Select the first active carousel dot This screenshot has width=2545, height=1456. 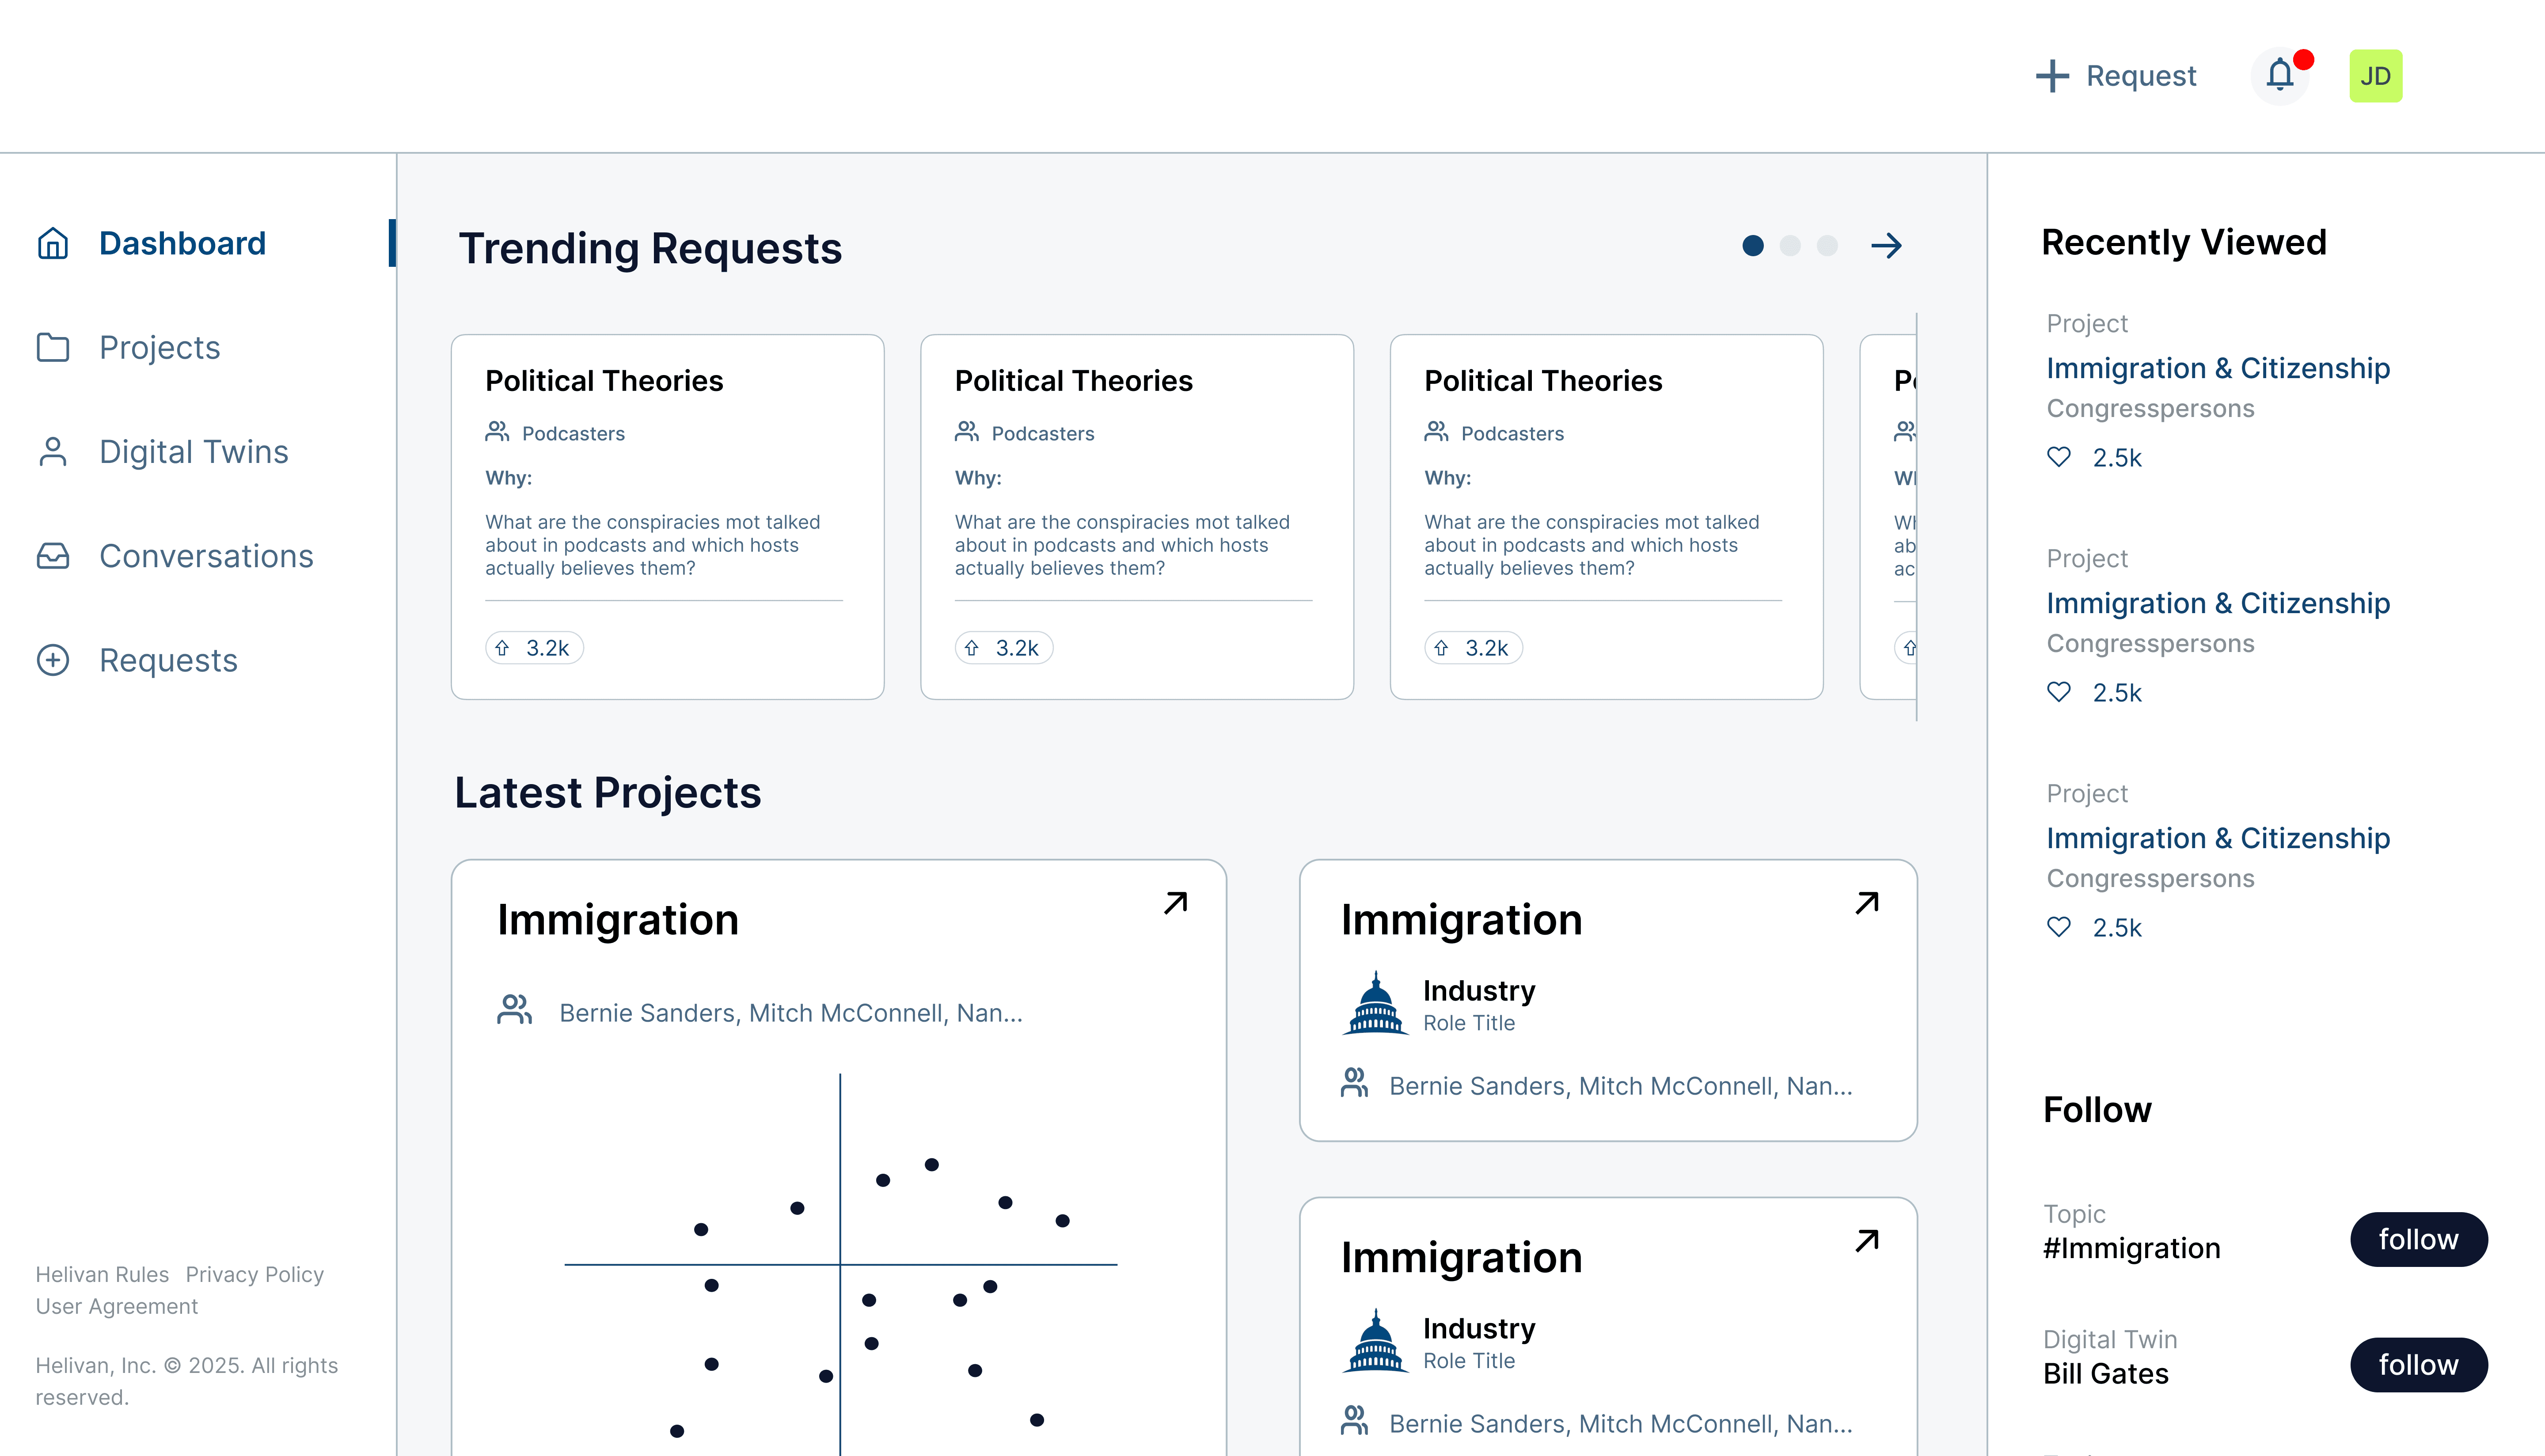(1753, 246)
